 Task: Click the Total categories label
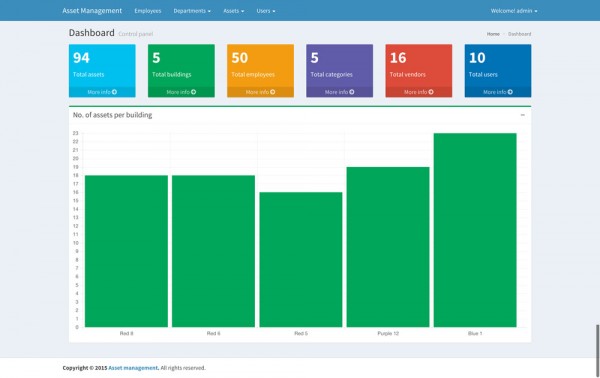coord(331,75)
